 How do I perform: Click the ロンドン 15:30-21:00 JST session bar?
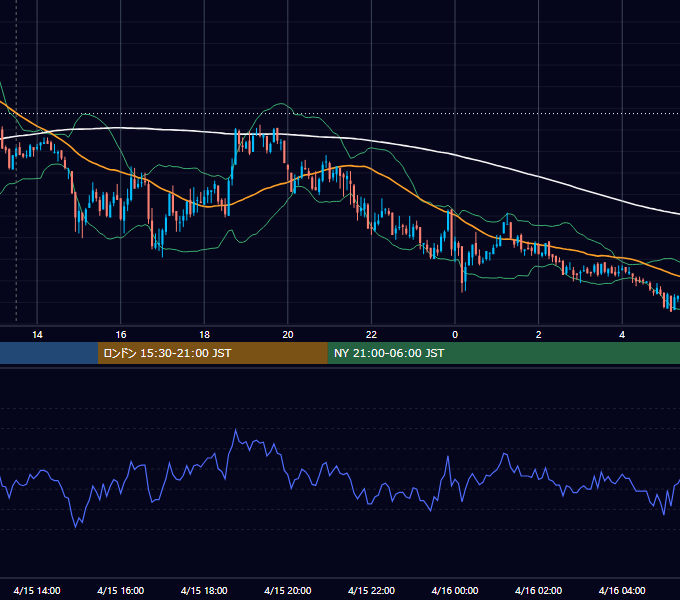212,353
